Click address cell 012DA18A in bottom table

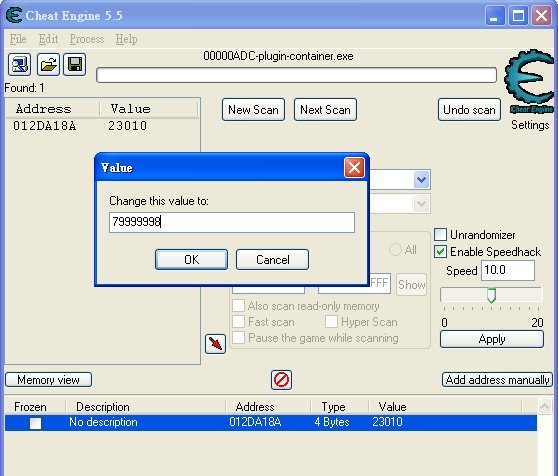255,422
